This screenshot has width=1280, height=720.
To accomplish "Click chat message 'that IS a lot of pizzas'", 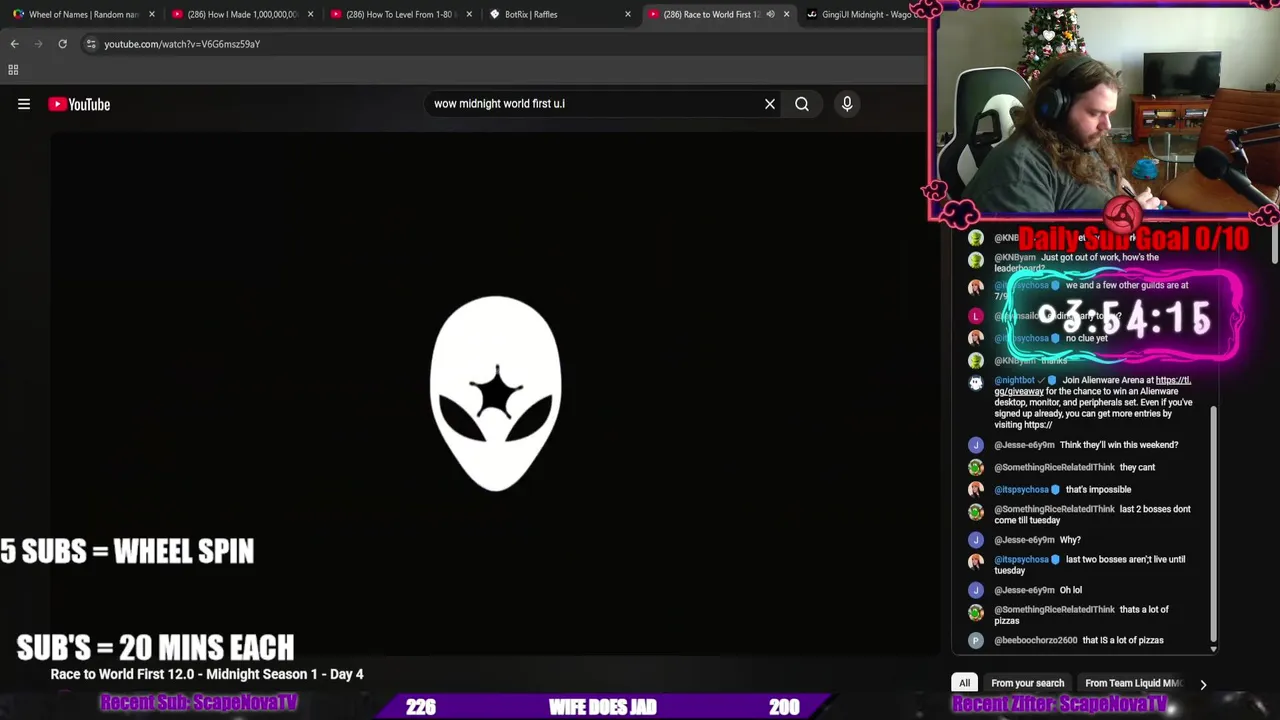I will pos(1124,640).
